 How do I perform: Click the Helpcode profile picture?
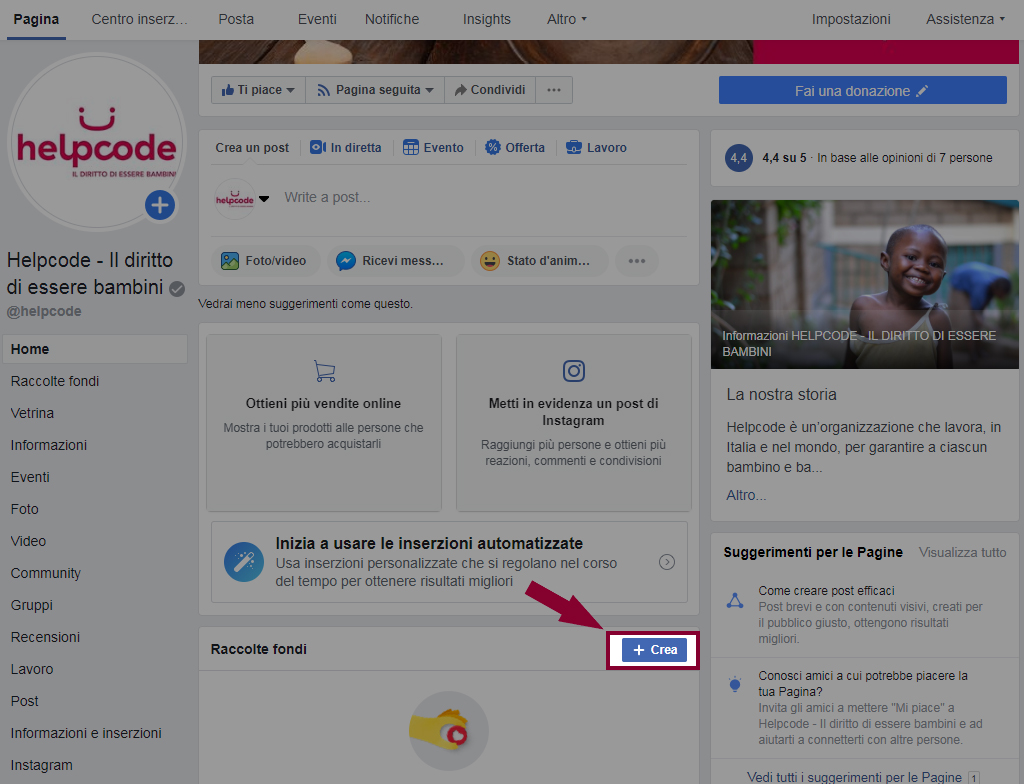pyautogui.click(x=97, y=142)
